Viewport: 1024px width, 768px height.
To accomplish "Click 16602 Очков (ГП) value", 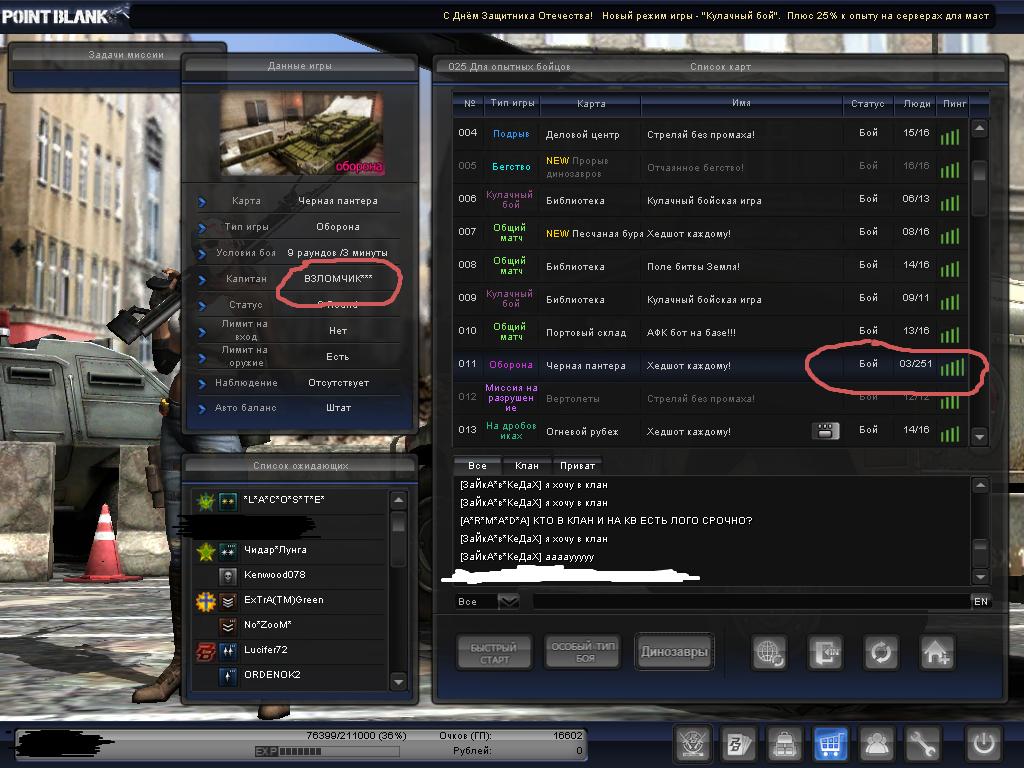I will pyautogui.click(x=568, y=735).
